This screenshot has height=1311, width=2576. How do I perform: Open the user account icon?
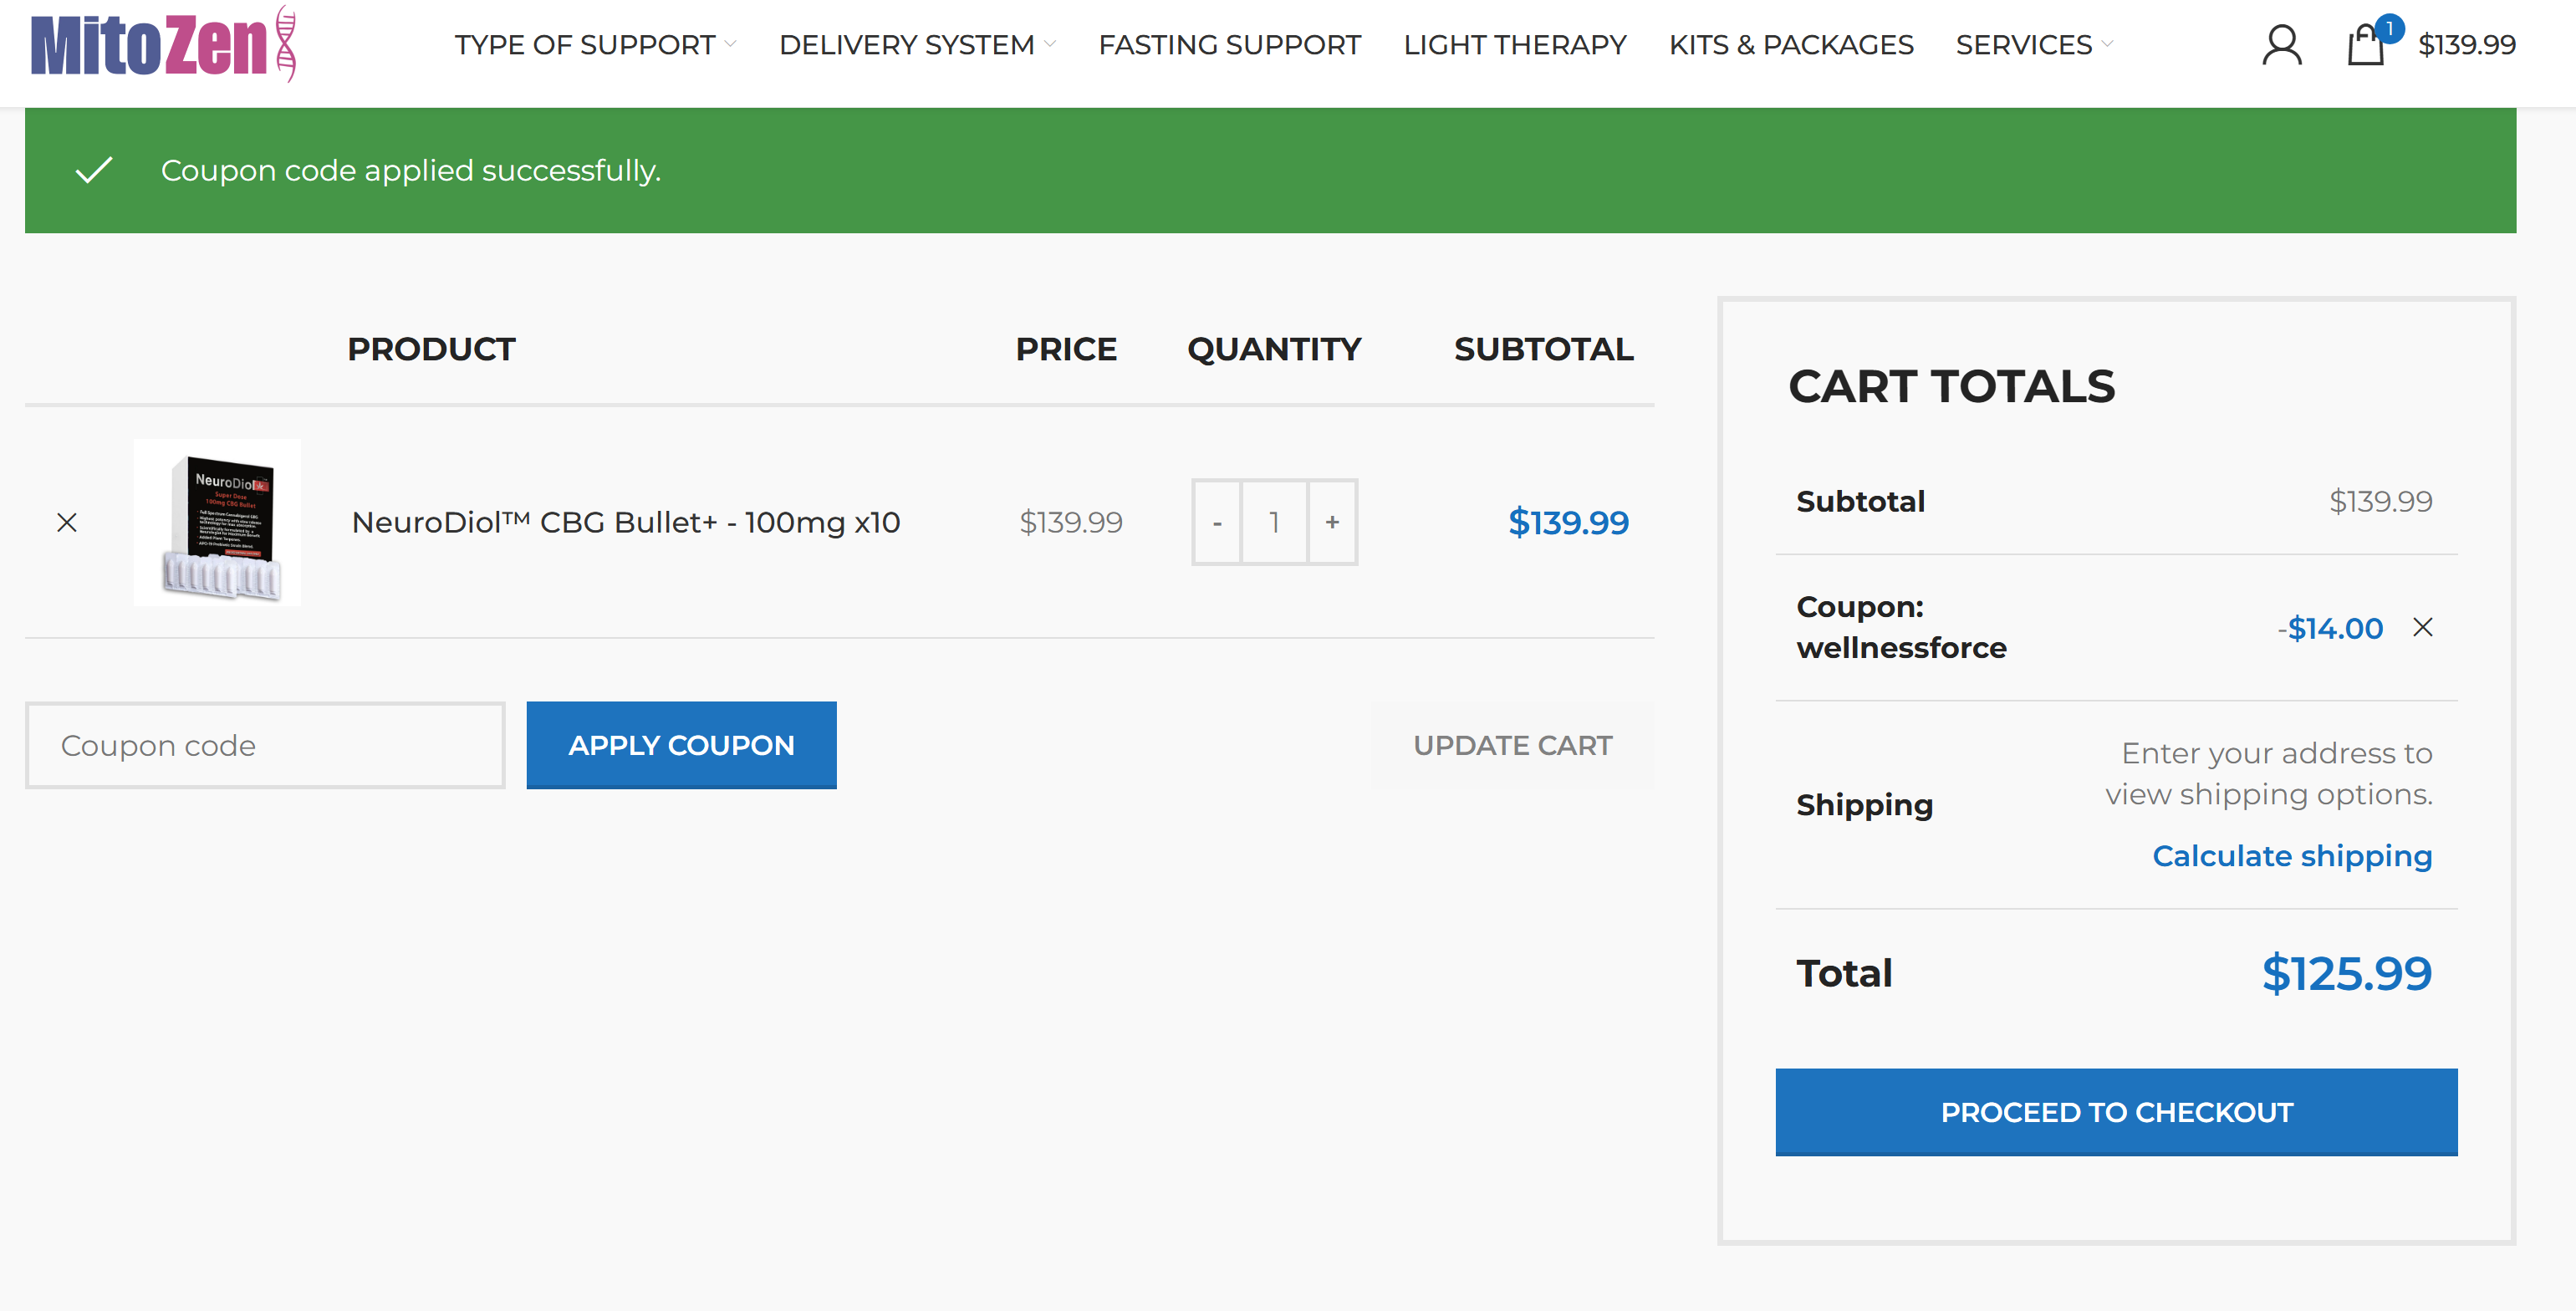[x=2281, y=45]
